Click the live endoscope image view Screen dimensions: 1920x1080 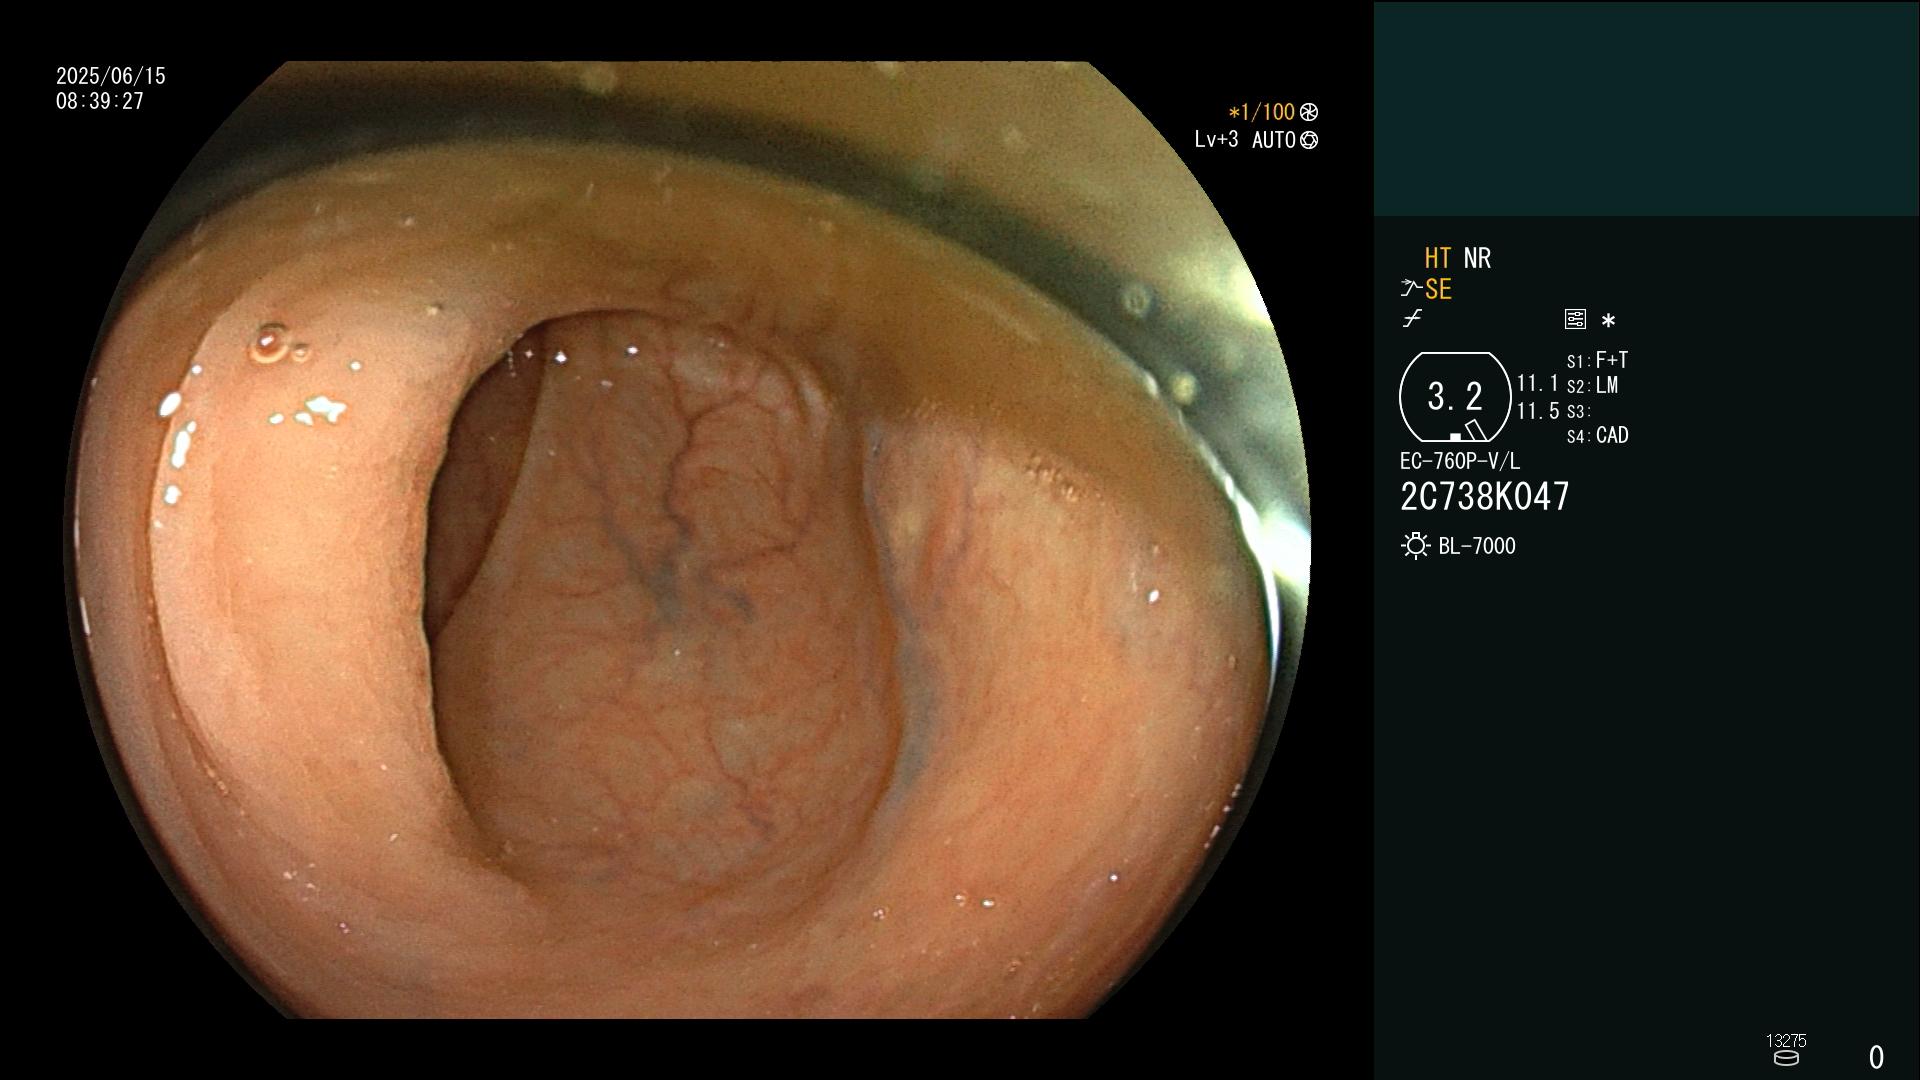pyautogui.click(x=688, y=540)
